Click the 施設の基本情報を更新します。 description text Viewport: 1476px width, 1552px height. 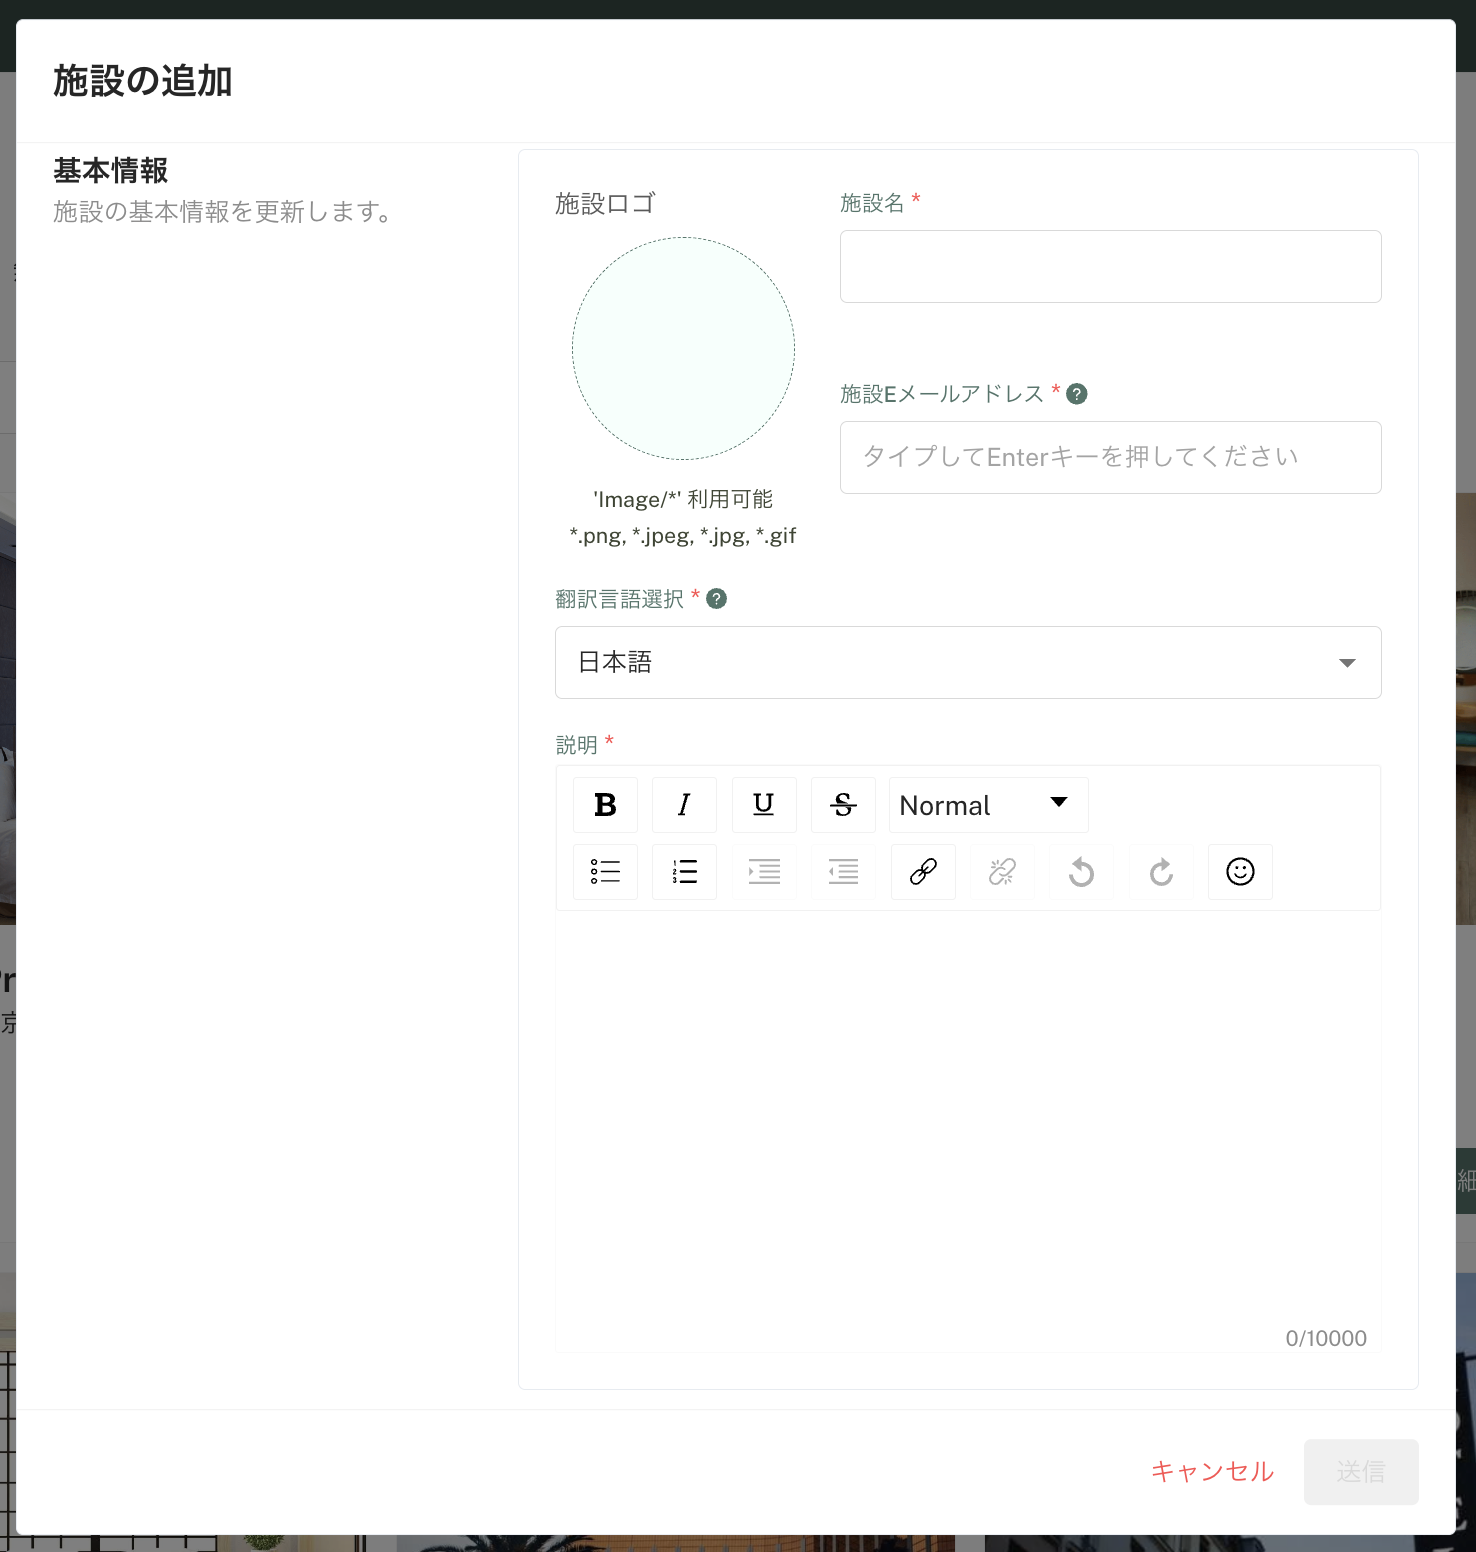(223, 212)
